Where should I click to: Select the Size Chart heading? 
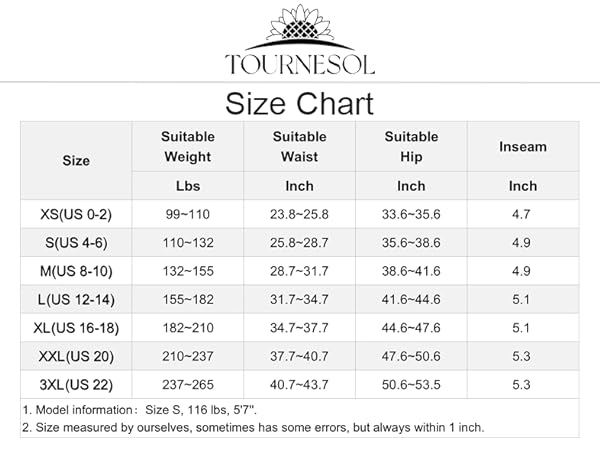(299, 103)
